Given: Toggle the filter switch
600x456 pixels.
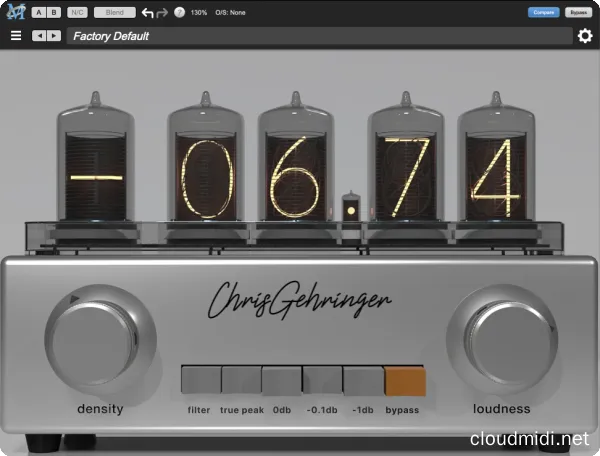Looking at the screenshot, I should [200, 381].
